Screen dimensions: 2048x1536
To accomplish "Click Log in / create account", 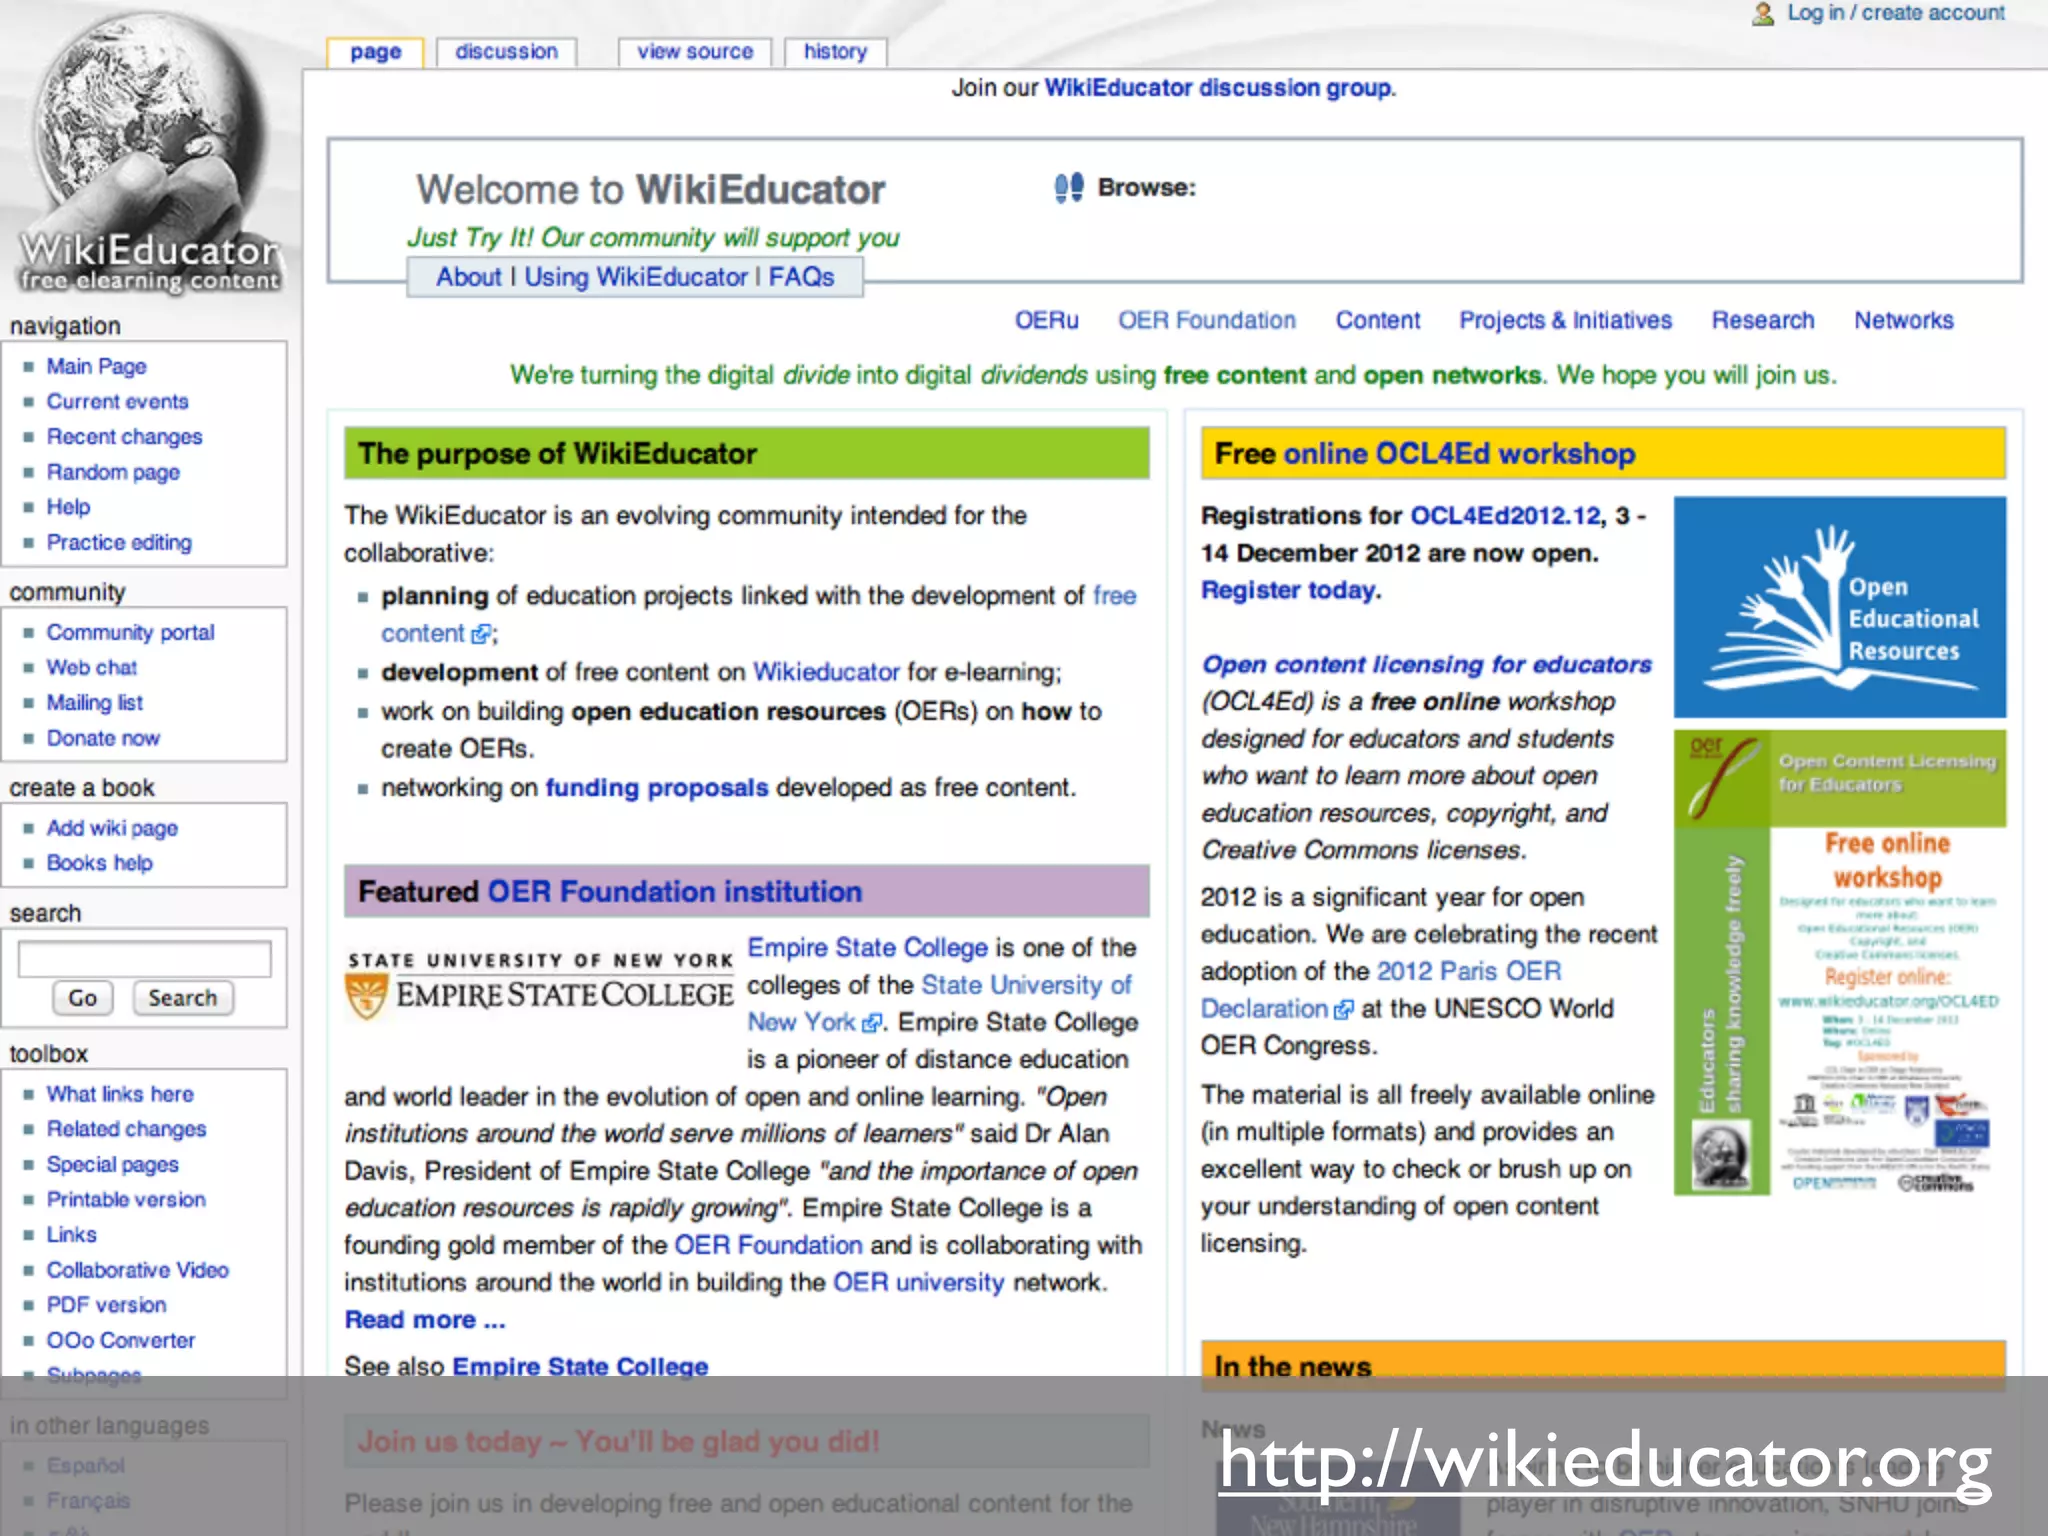I will click(1896, 13).
